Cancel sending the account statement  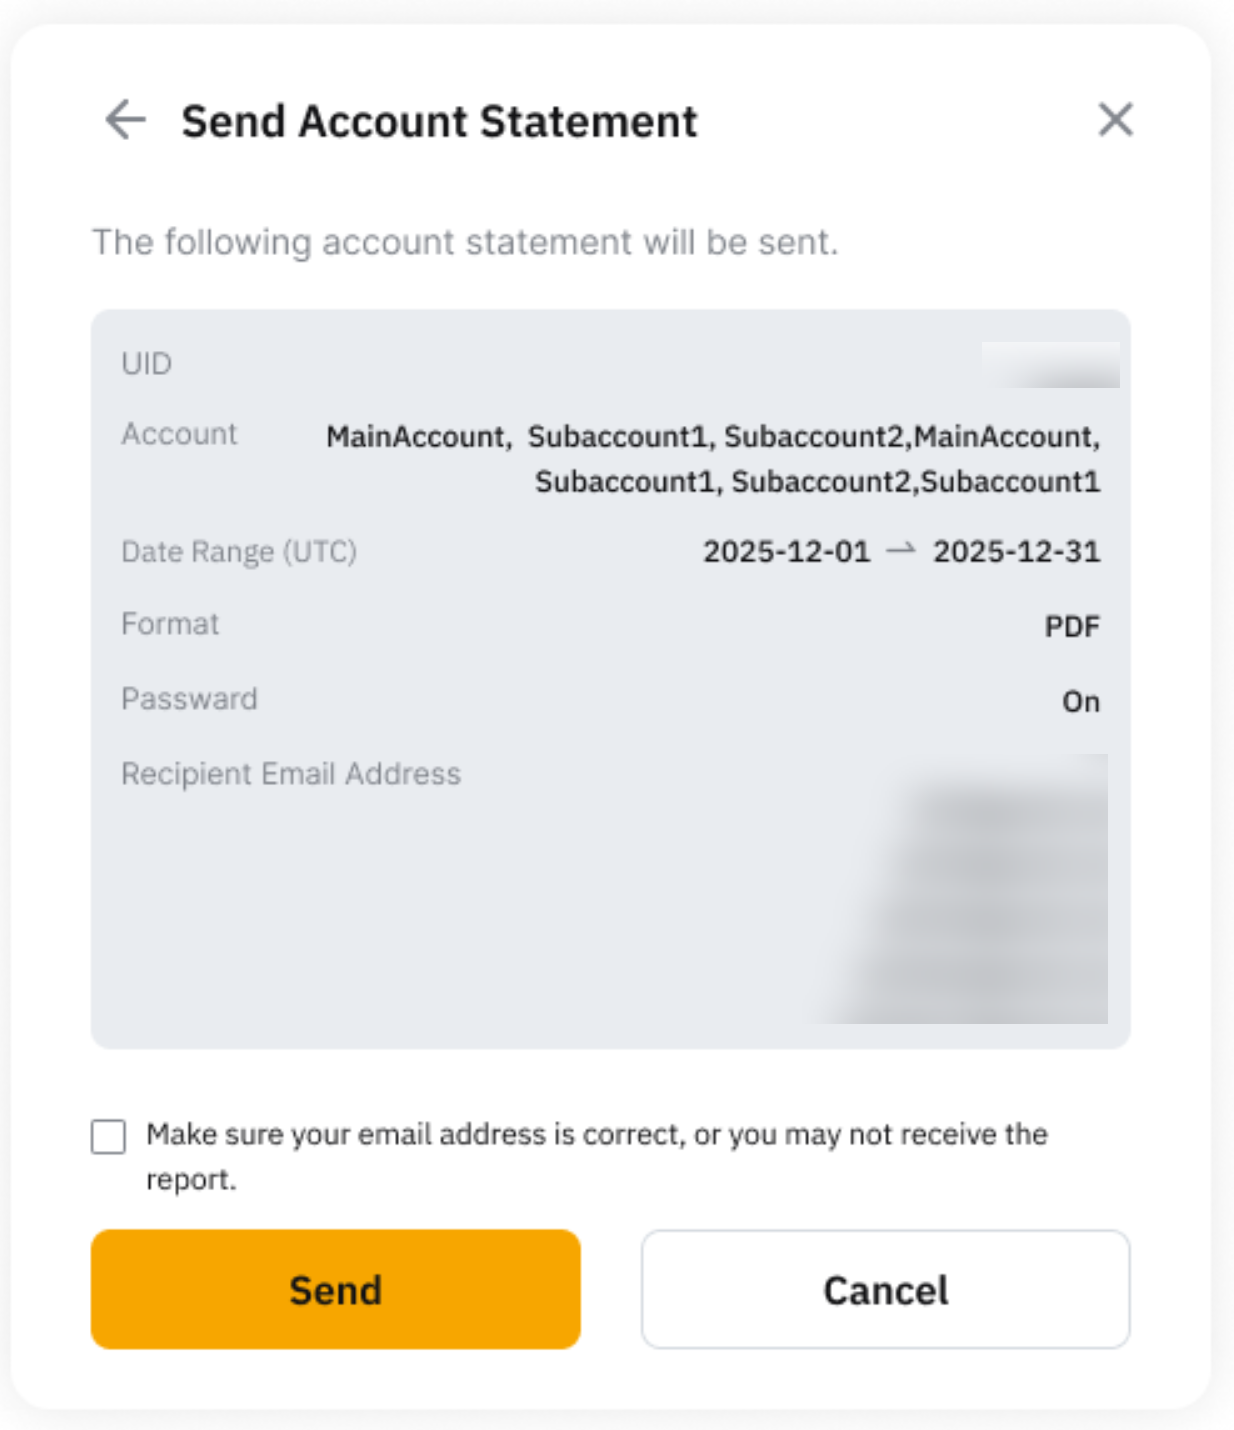point(885,1289)
